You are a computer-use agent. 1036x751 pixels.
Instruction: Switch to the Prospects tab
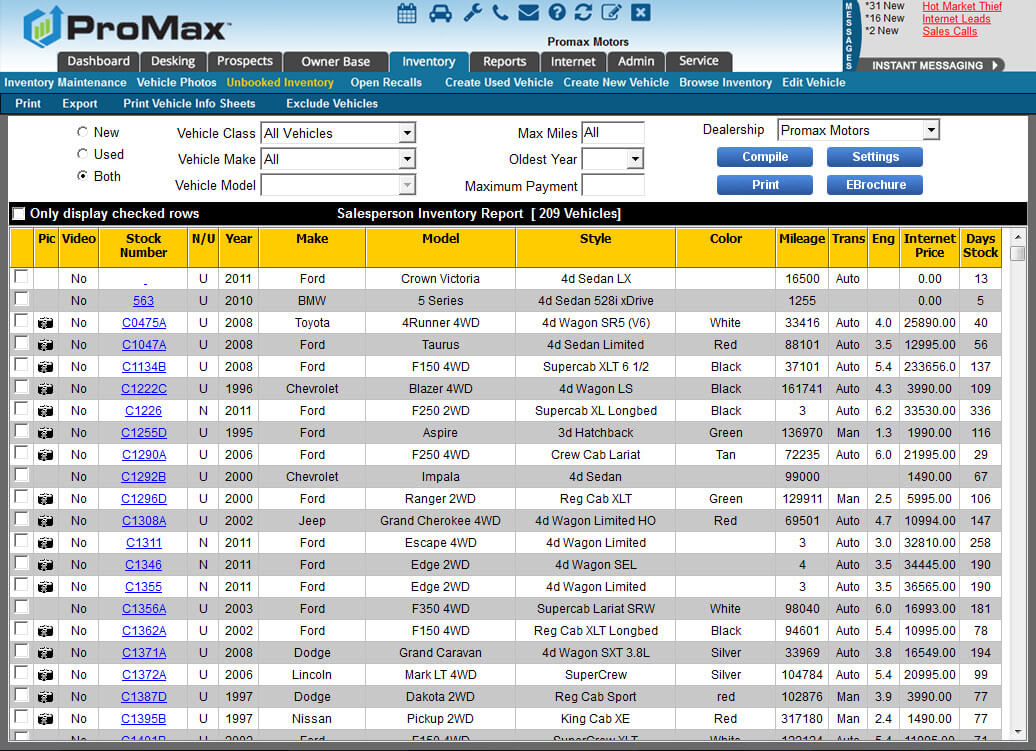[244, 61]
